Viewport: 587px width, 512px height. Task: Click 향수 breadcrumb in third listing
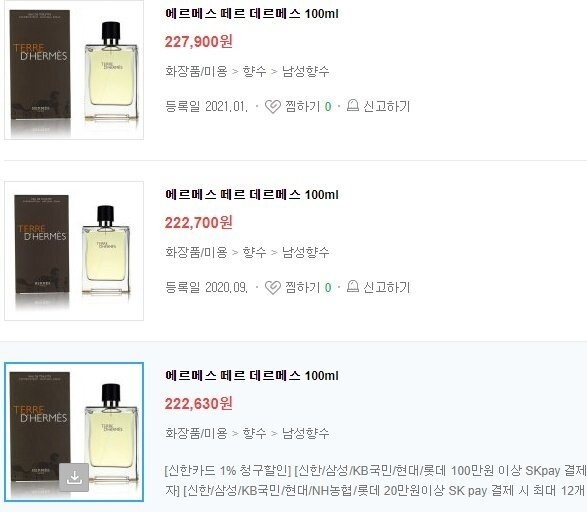coord(255,433)
